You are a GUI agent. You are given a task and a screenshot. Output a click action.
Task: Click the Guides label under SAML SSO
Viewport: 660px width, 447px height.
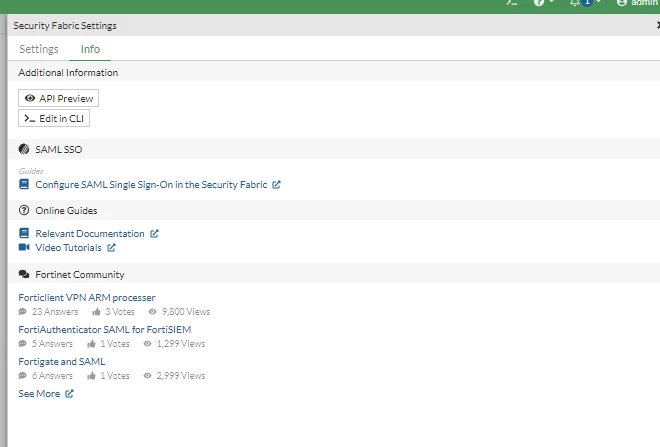tap(31, 171)
